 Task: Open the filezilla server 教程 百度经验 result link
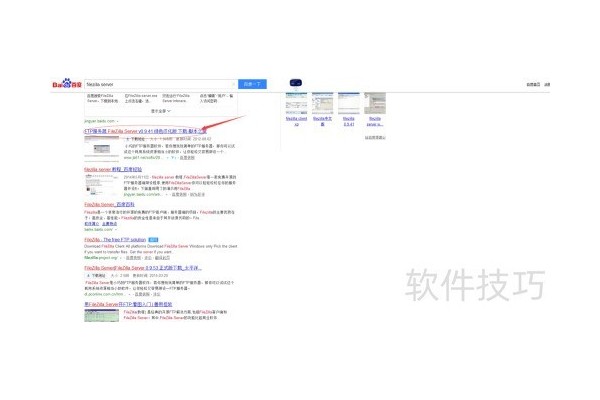tap(113, 169)
